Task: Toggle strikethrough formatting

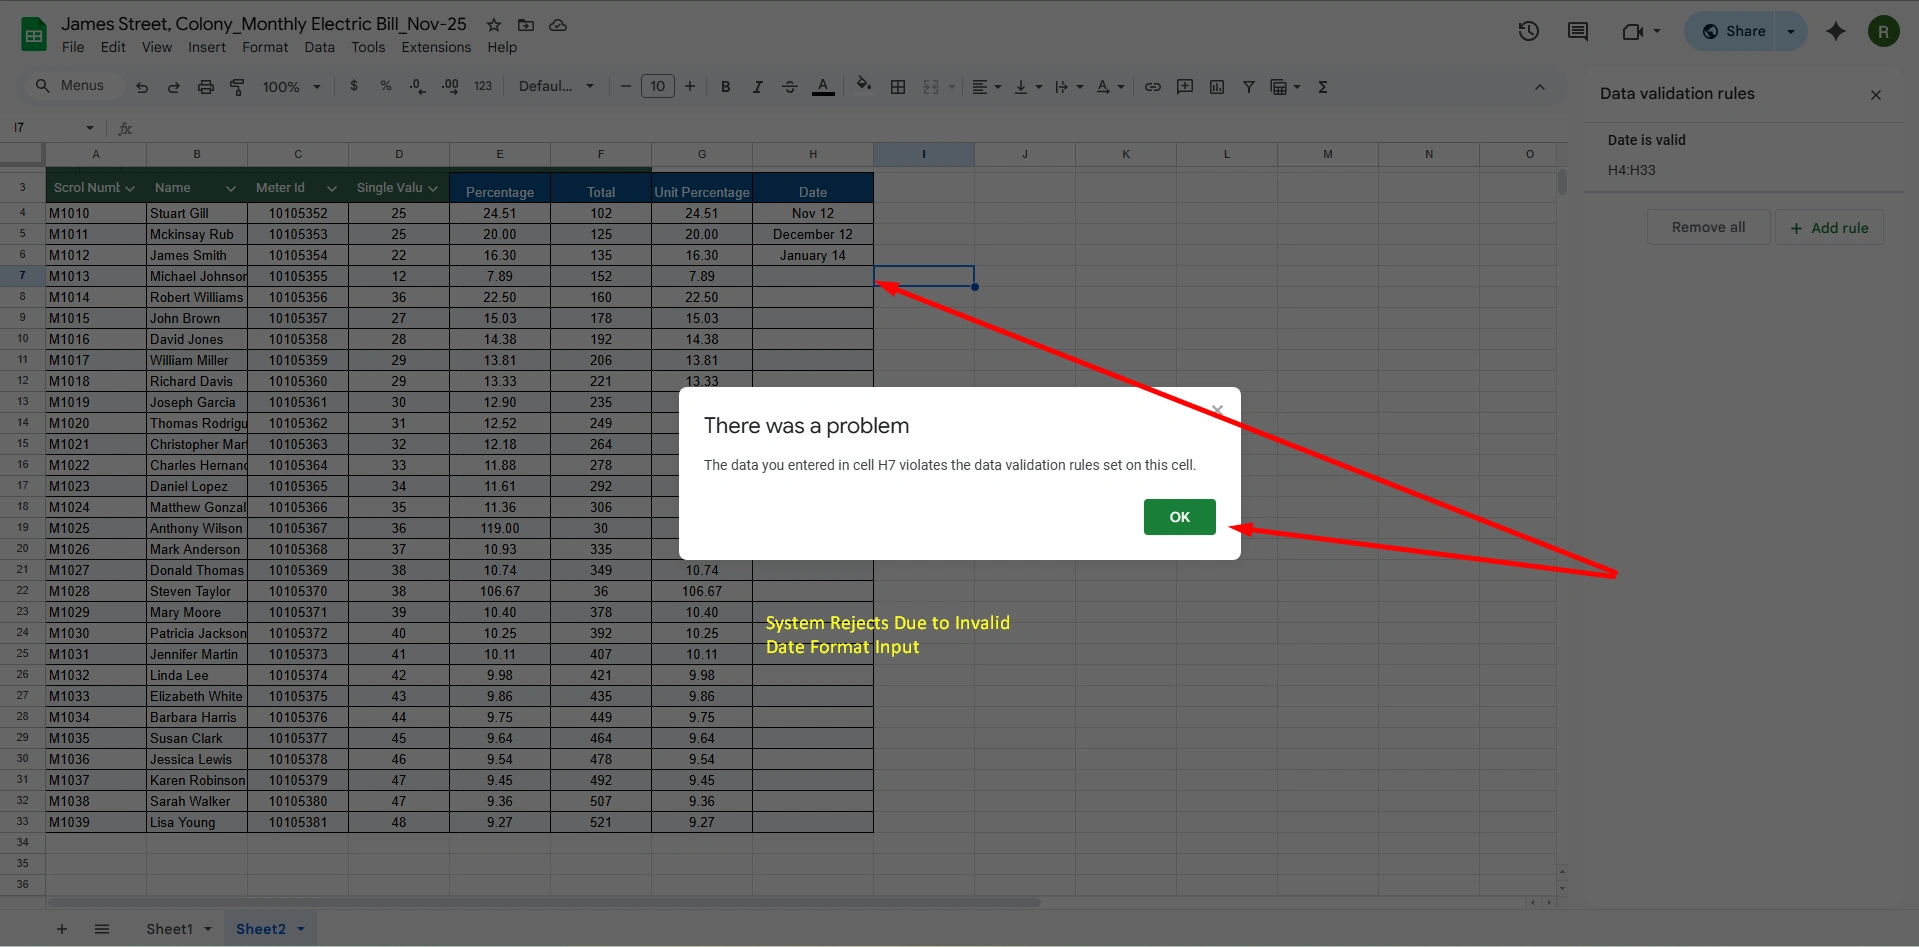Action: [789, 87]
